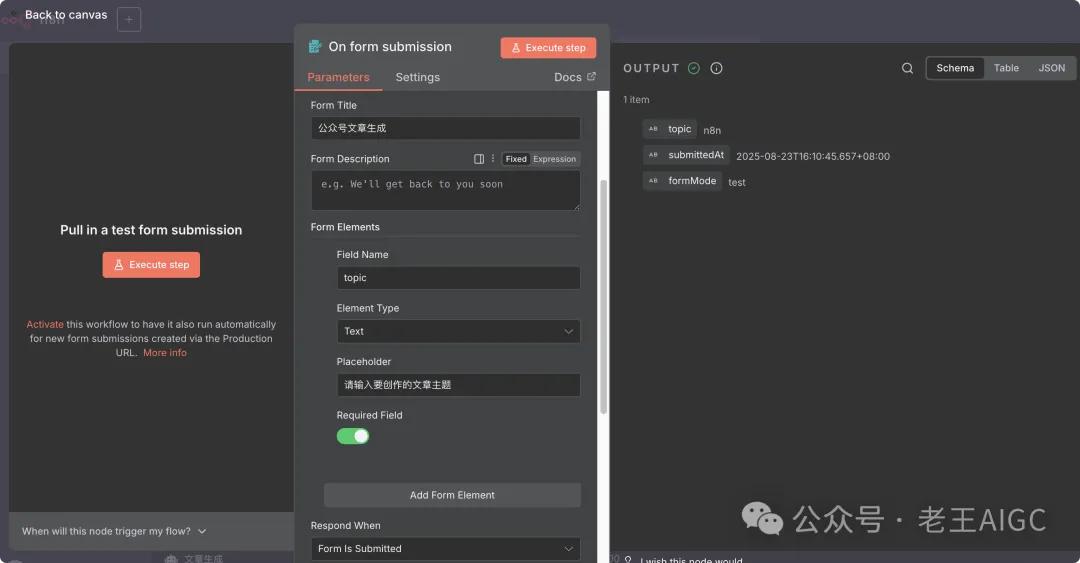The width and height of the screenshot is (1080, 563).
Task: Switch to the Parameters tab
Action: pos(338,77)
